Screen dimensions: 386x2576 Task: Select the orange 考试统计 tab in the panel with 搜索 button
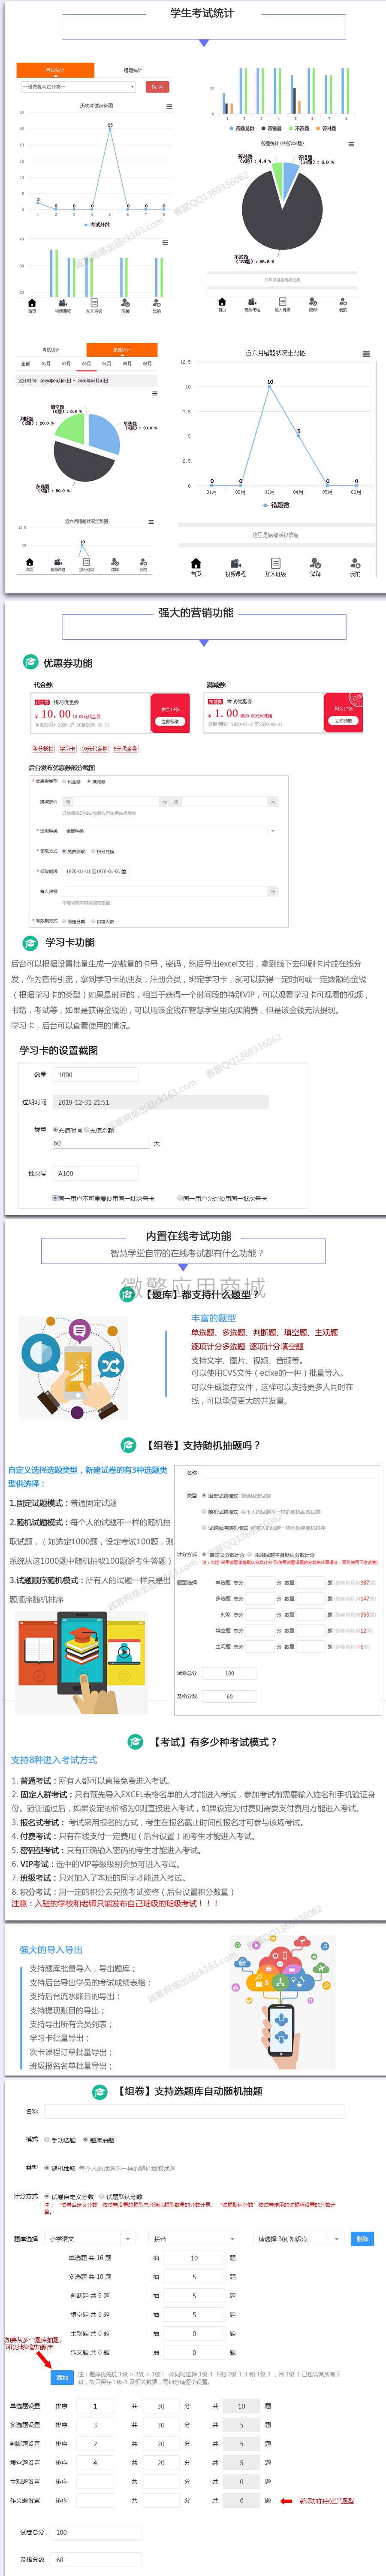click(55, 70)
